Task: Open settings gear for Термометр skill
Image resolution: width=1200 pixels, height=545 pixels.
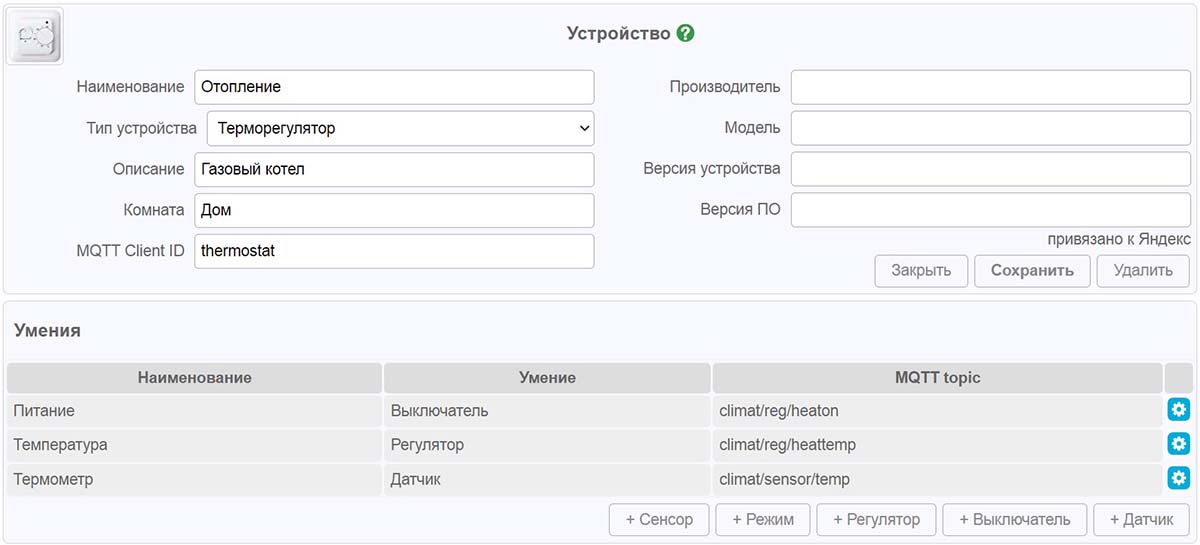Action: [1179, 478]
